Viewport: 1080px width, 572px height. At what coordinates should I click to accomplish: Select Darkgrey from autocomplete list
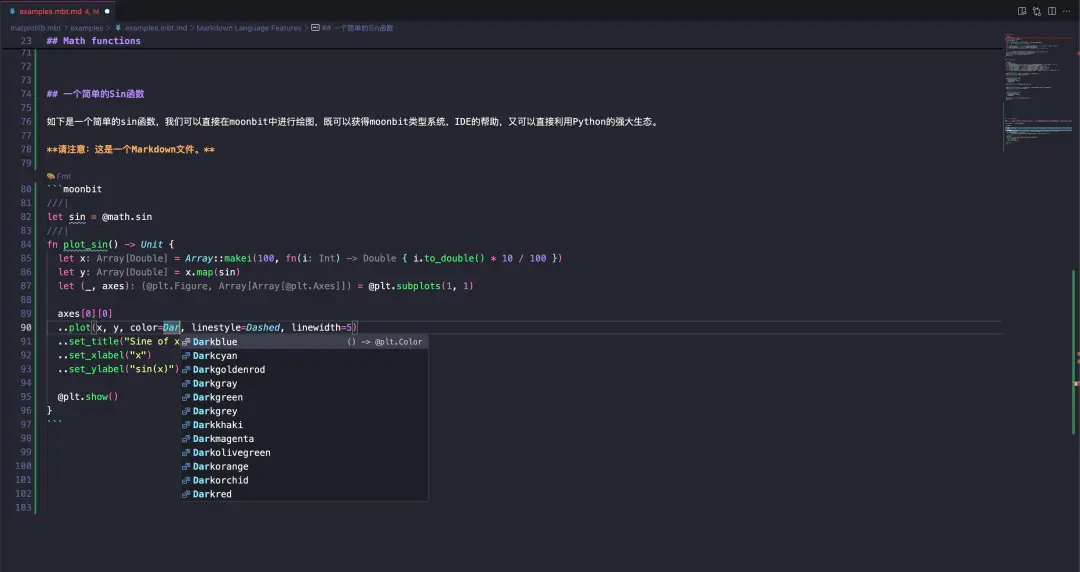[304, 411]
